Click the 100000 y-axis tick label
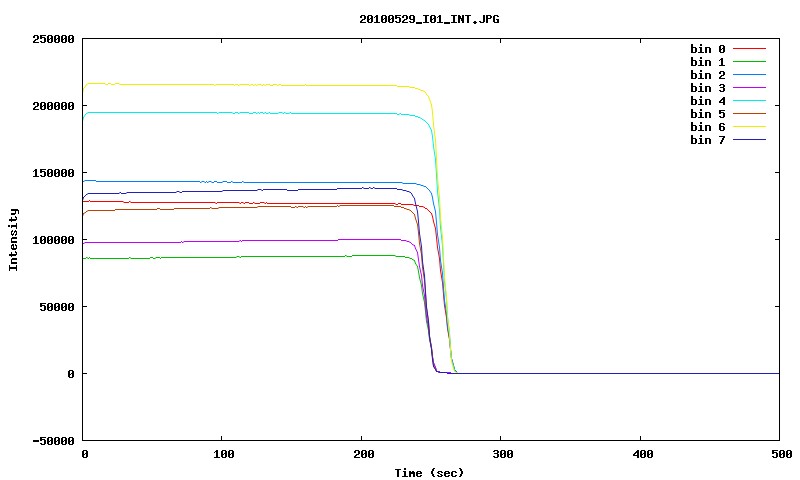This screenshot has width=800, height=480. pyautogui.click(x=53, y=240)
